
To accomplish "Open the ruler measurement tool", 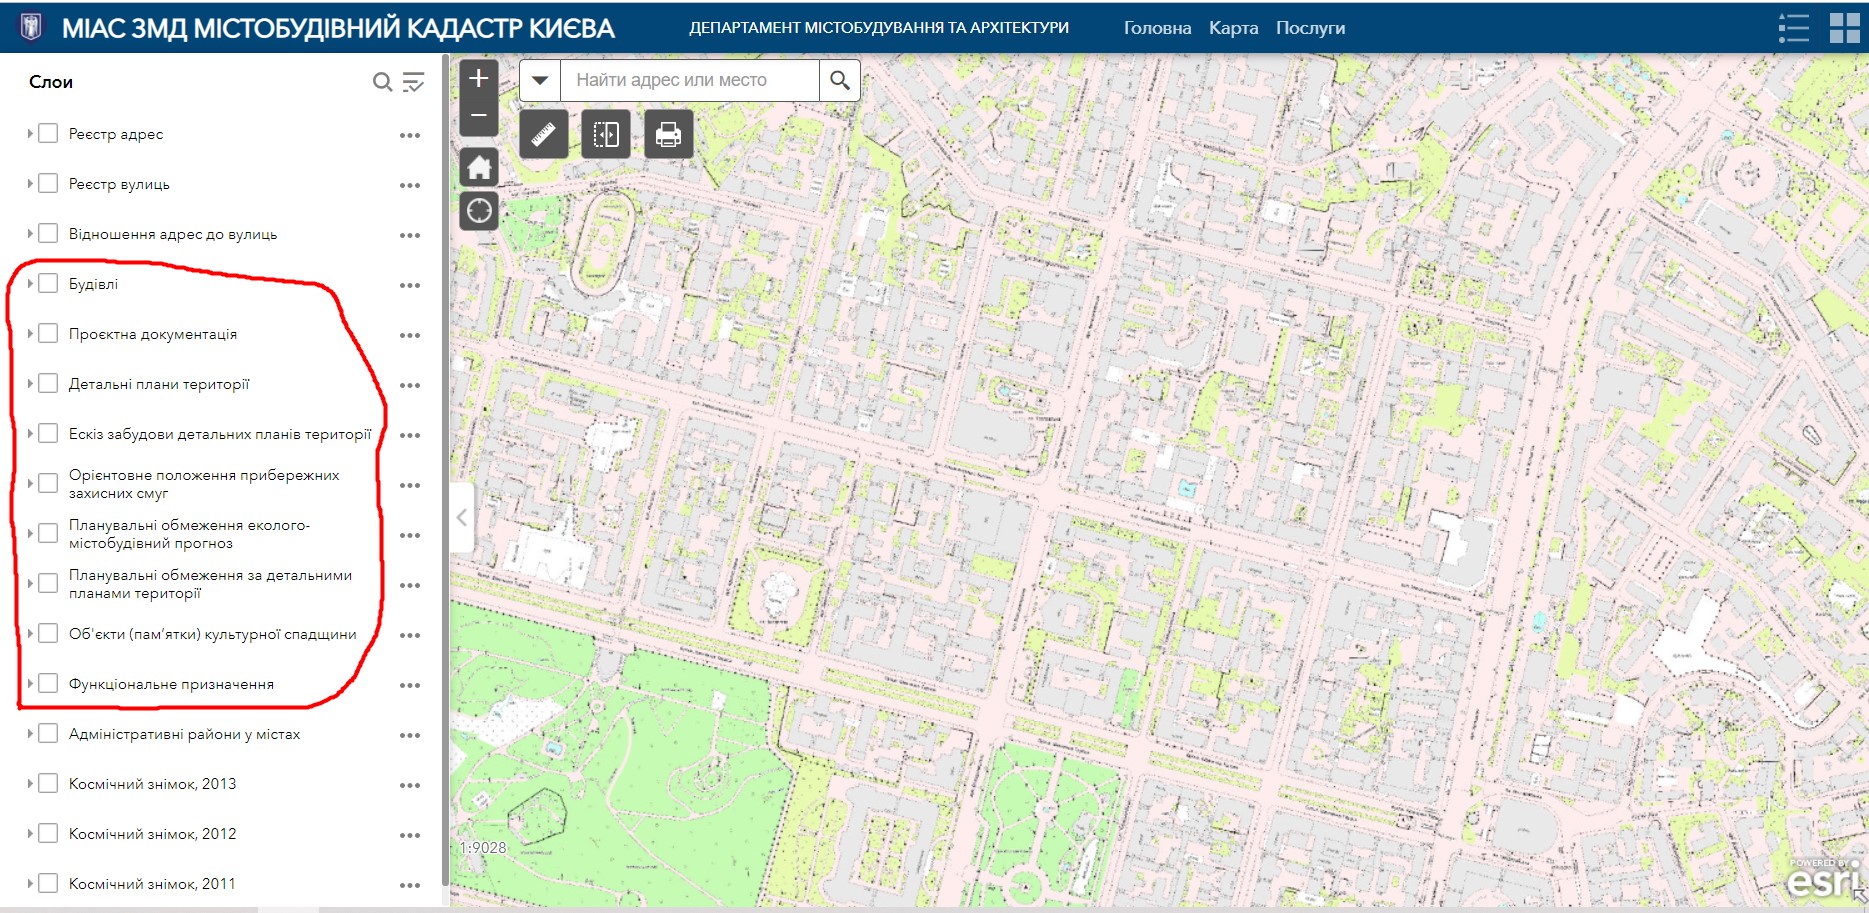I will tap(544, 134).
